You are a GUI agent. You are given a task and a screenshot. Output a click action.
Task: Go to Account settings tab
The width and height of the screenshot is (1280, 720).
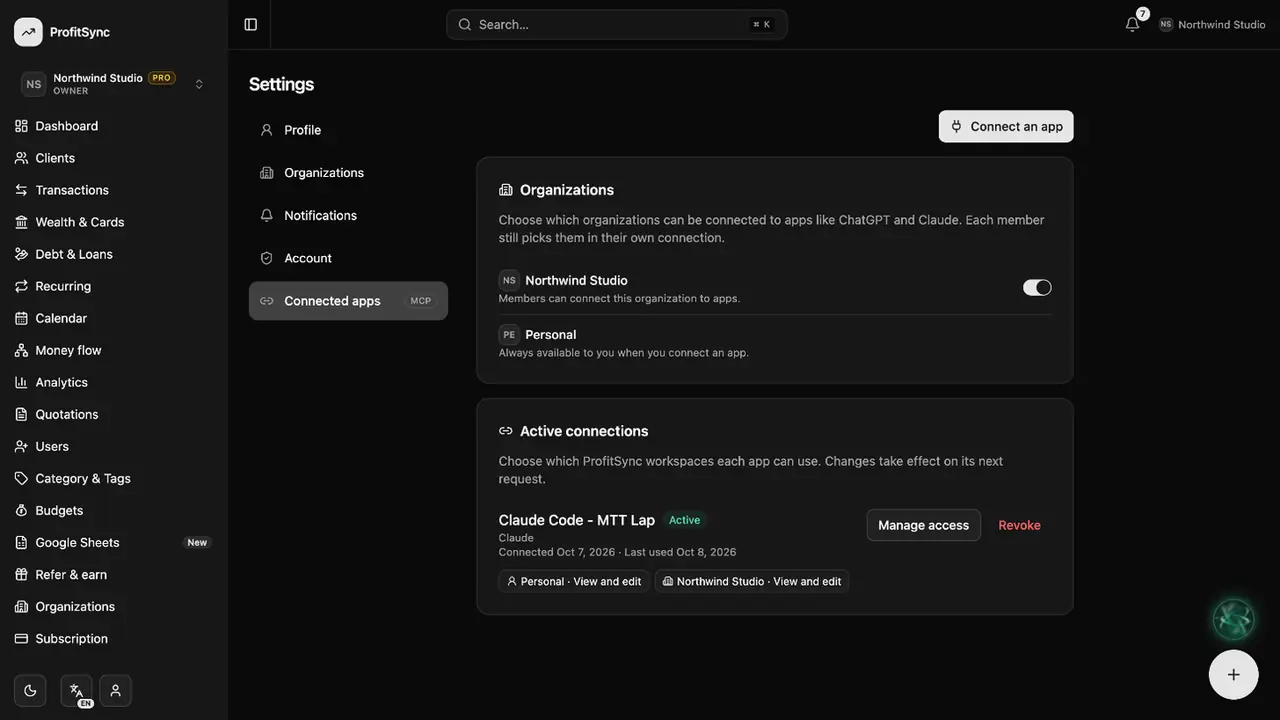[348, 258]
